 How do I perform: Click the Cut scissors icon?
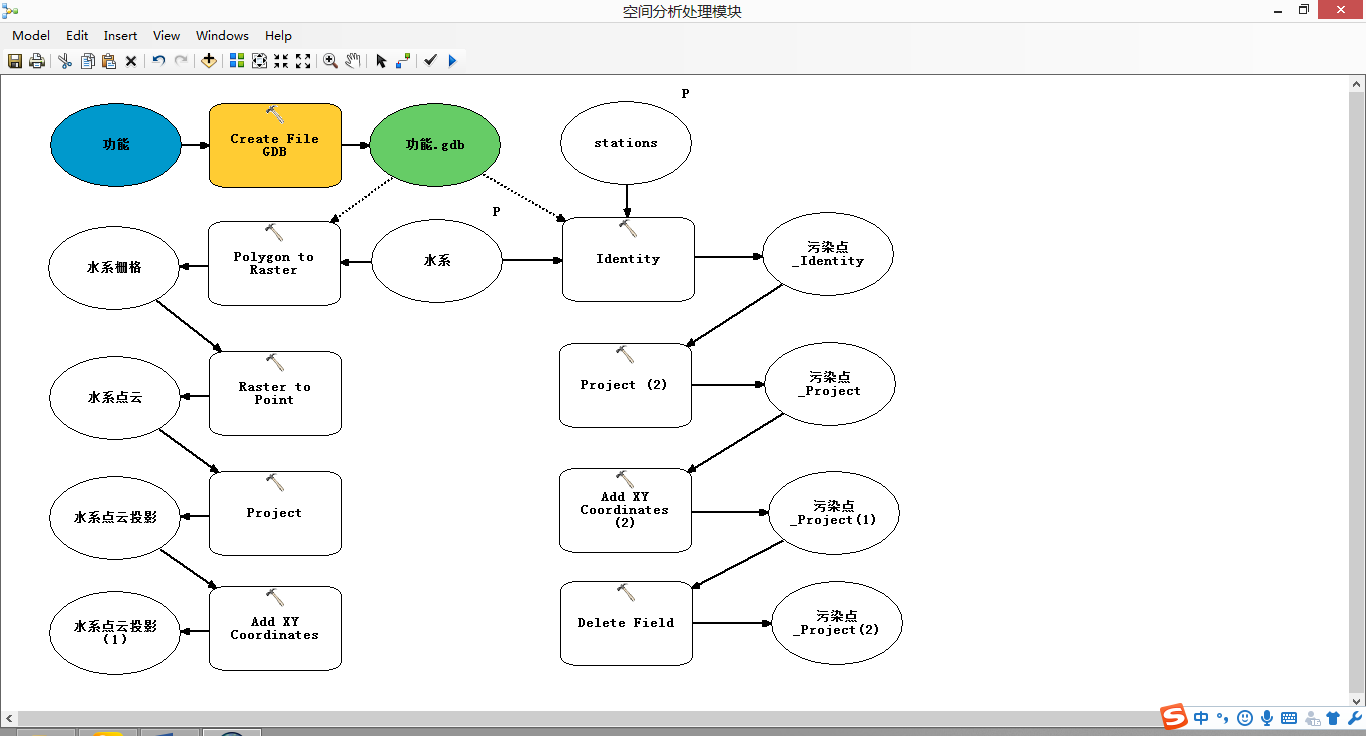tap(65, 61)
